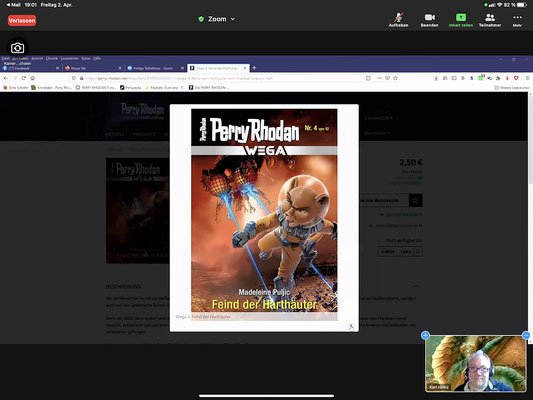Viewport: 533px width, 400px height.
Task: Open the Erste Schritte bookmark
Action: [16, 88]
